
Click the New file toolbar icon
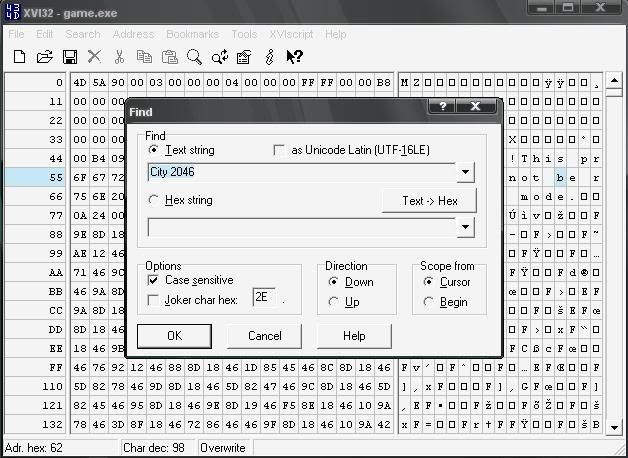click(19, 57)
